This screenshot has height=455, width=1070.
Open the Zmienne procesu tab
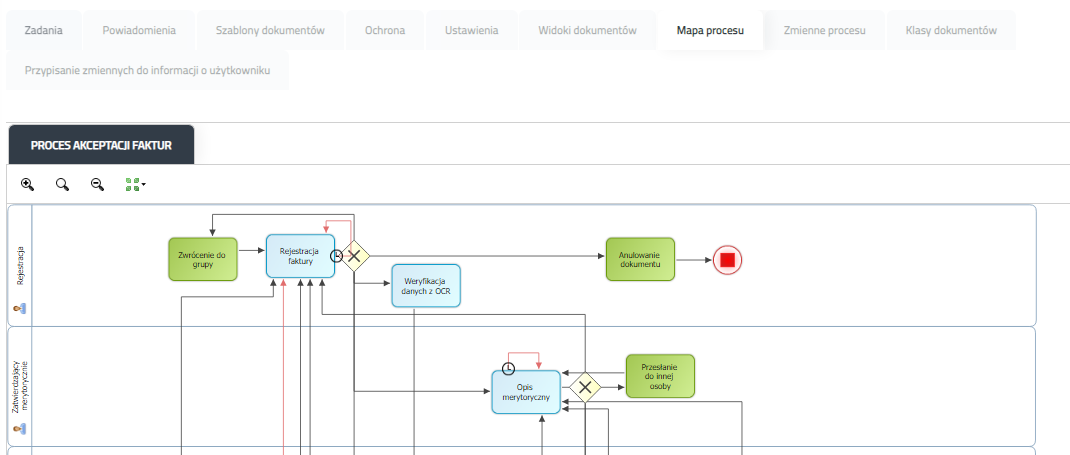[x=824, y=30]
